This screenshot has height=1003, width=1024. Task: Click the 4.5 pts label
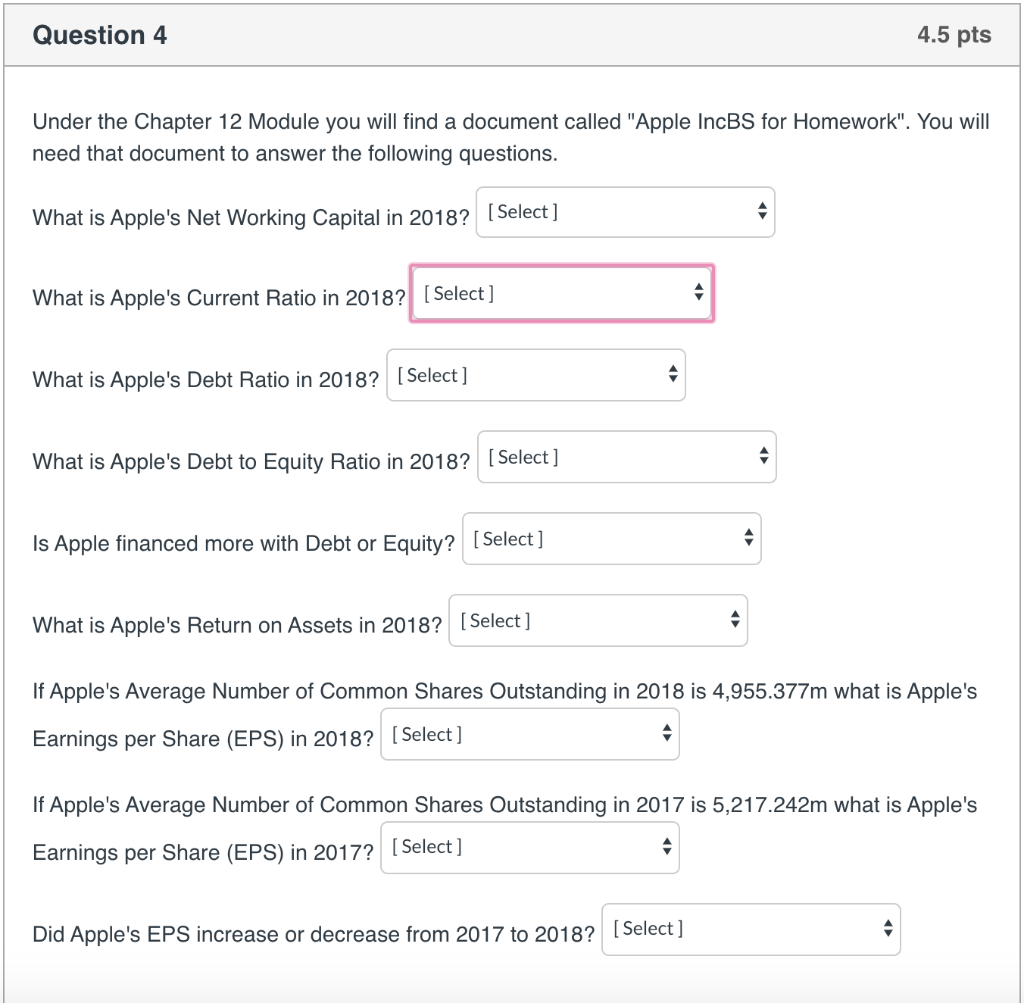tap(954, 34)
